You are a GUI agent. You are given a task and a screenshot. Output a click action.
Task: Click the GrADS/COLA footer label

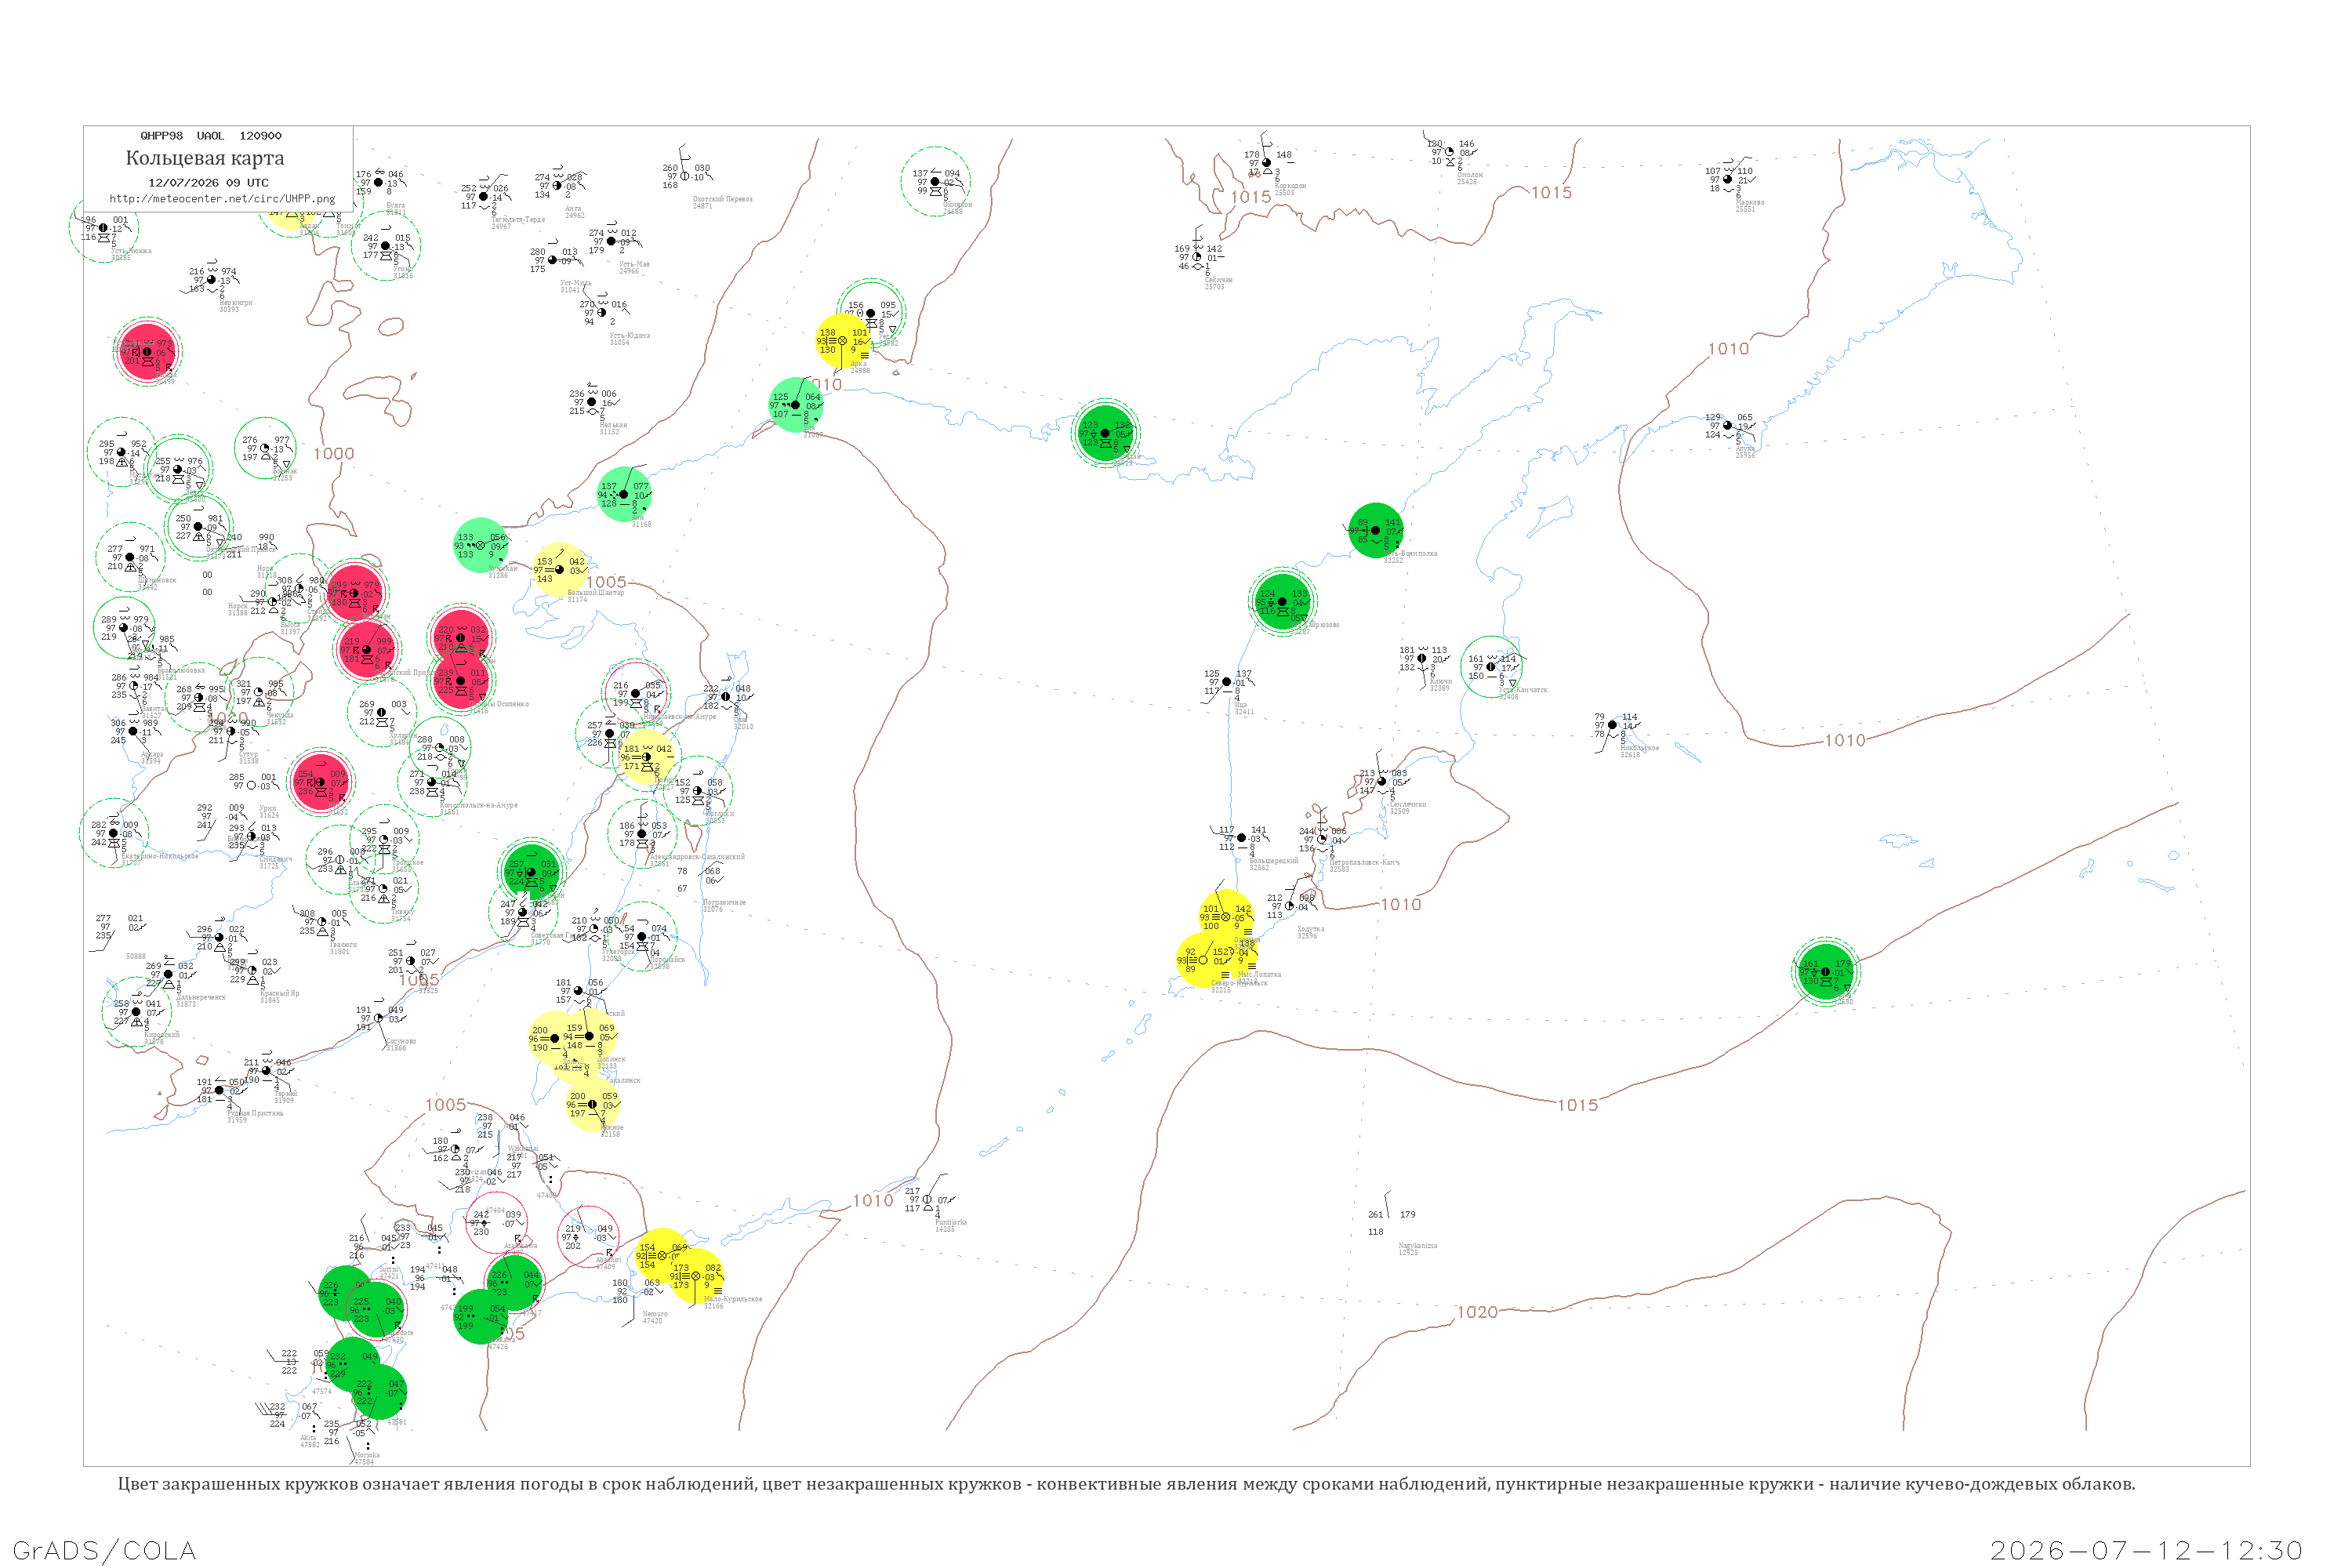point(104,1550)
